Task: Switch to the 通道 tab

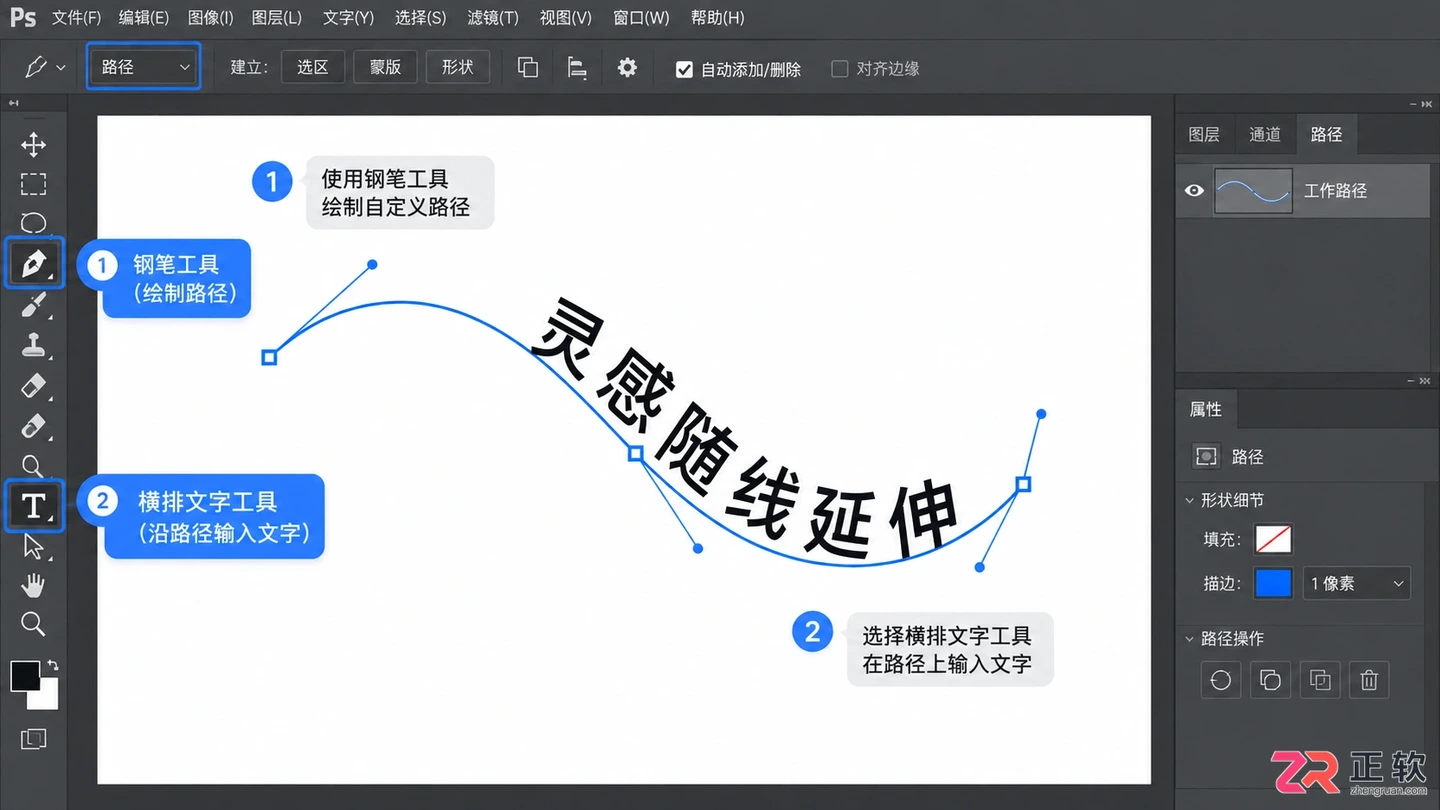Action: pos(1265,134)
